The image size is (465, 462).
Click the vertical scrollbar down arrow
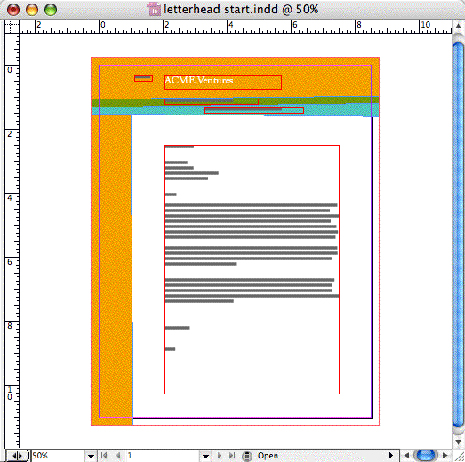click(458, 442)
